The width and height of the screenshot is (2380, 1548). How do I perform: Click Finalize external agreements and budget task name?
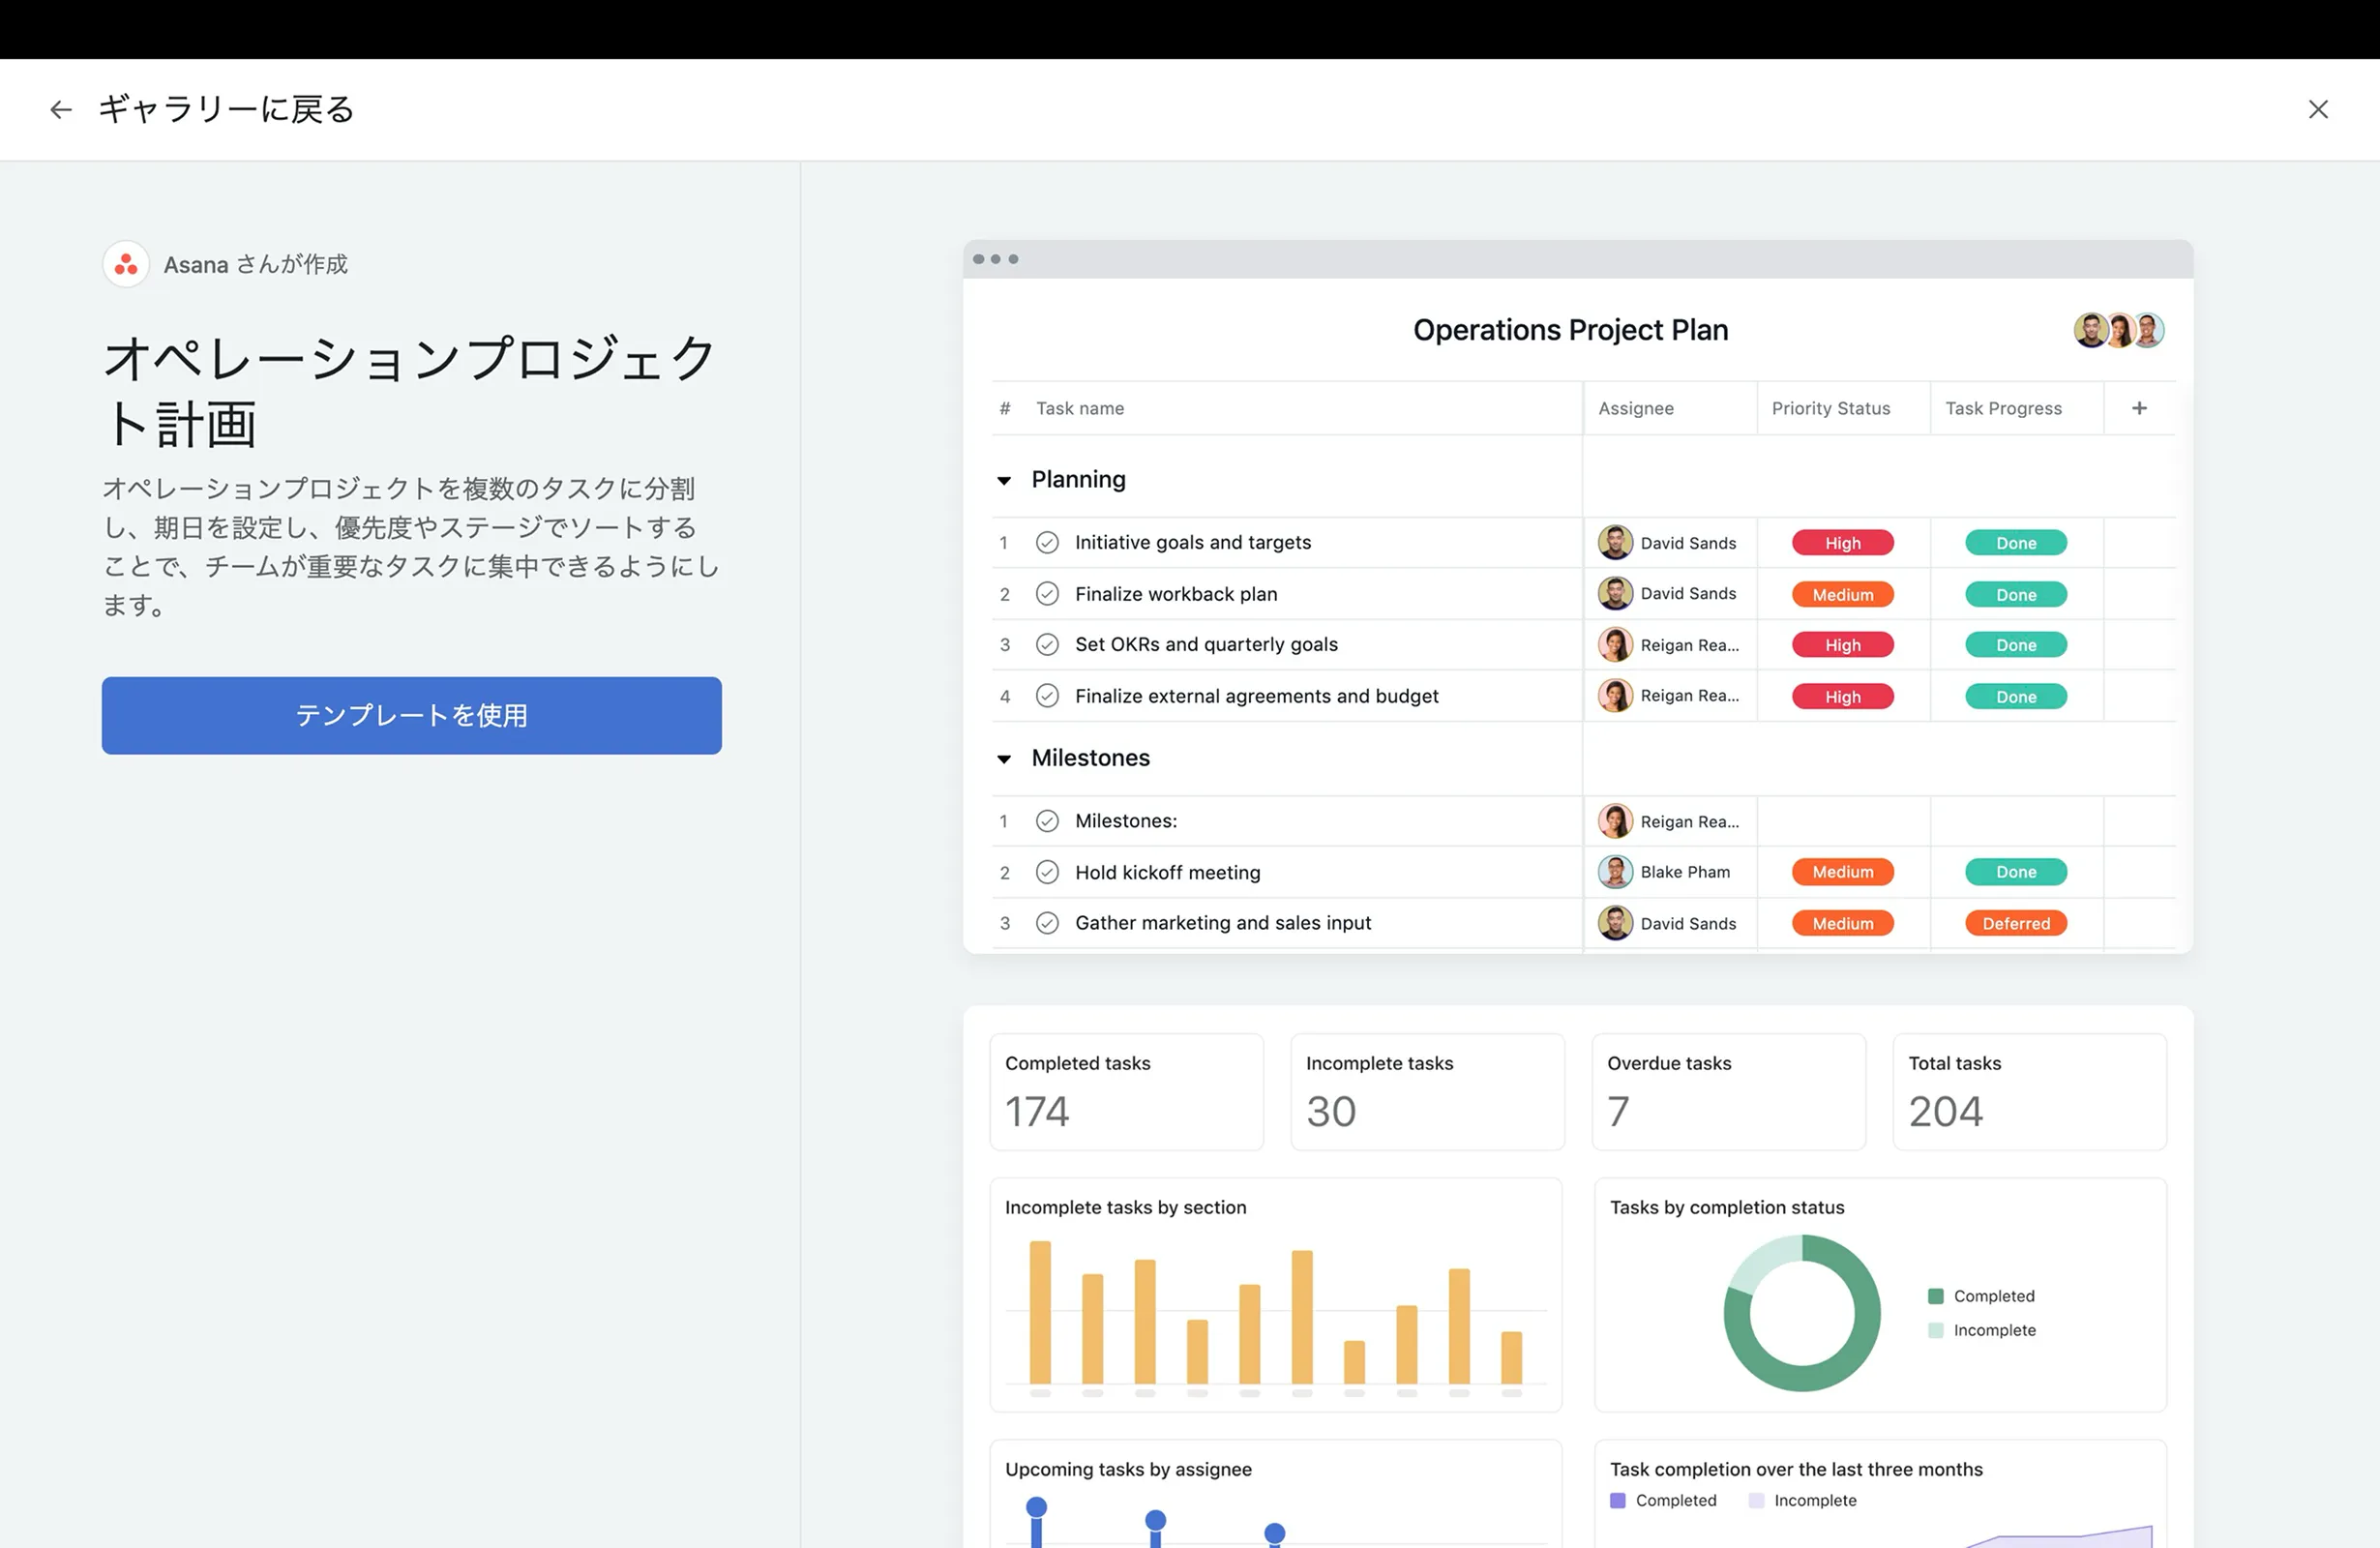(1257, 696)
